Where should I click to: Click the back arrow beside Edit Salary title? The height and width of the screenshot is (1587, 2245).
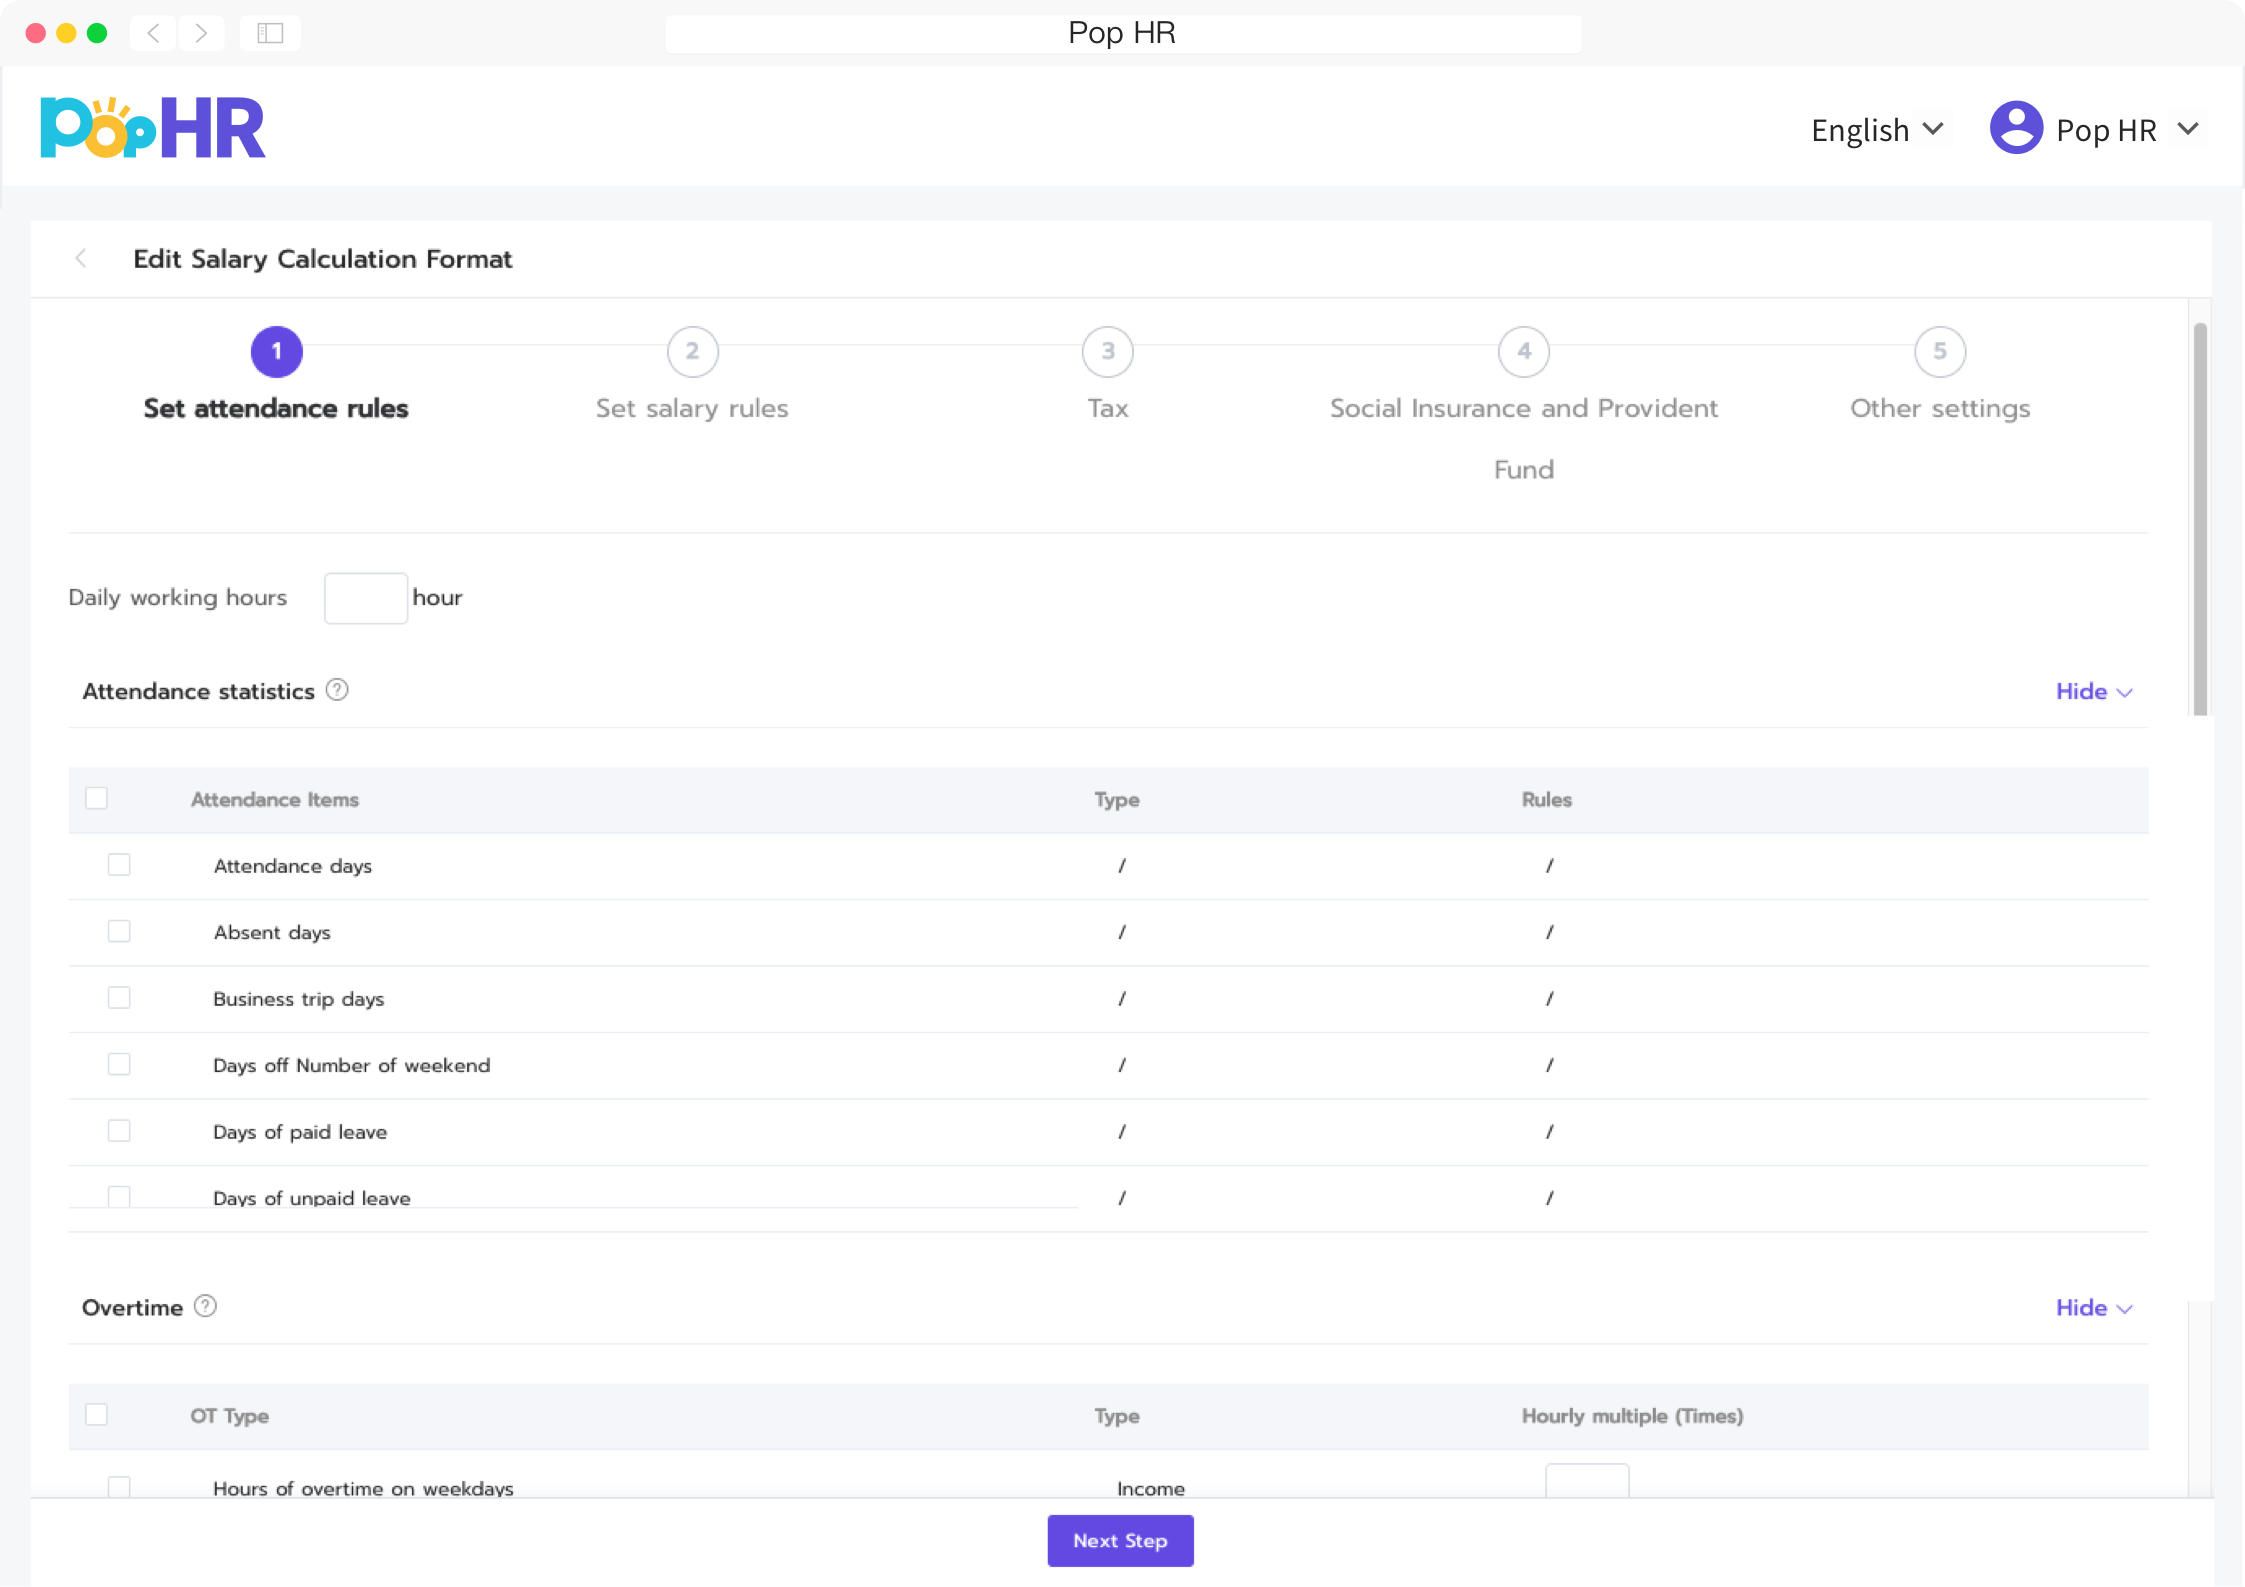81,259
